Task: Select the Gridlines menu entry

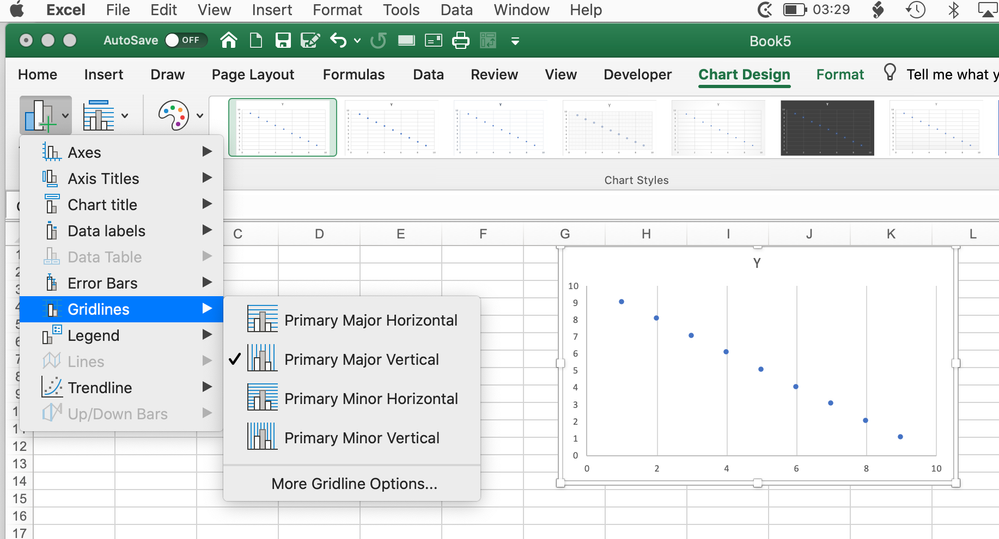Action: pos(122,309)
